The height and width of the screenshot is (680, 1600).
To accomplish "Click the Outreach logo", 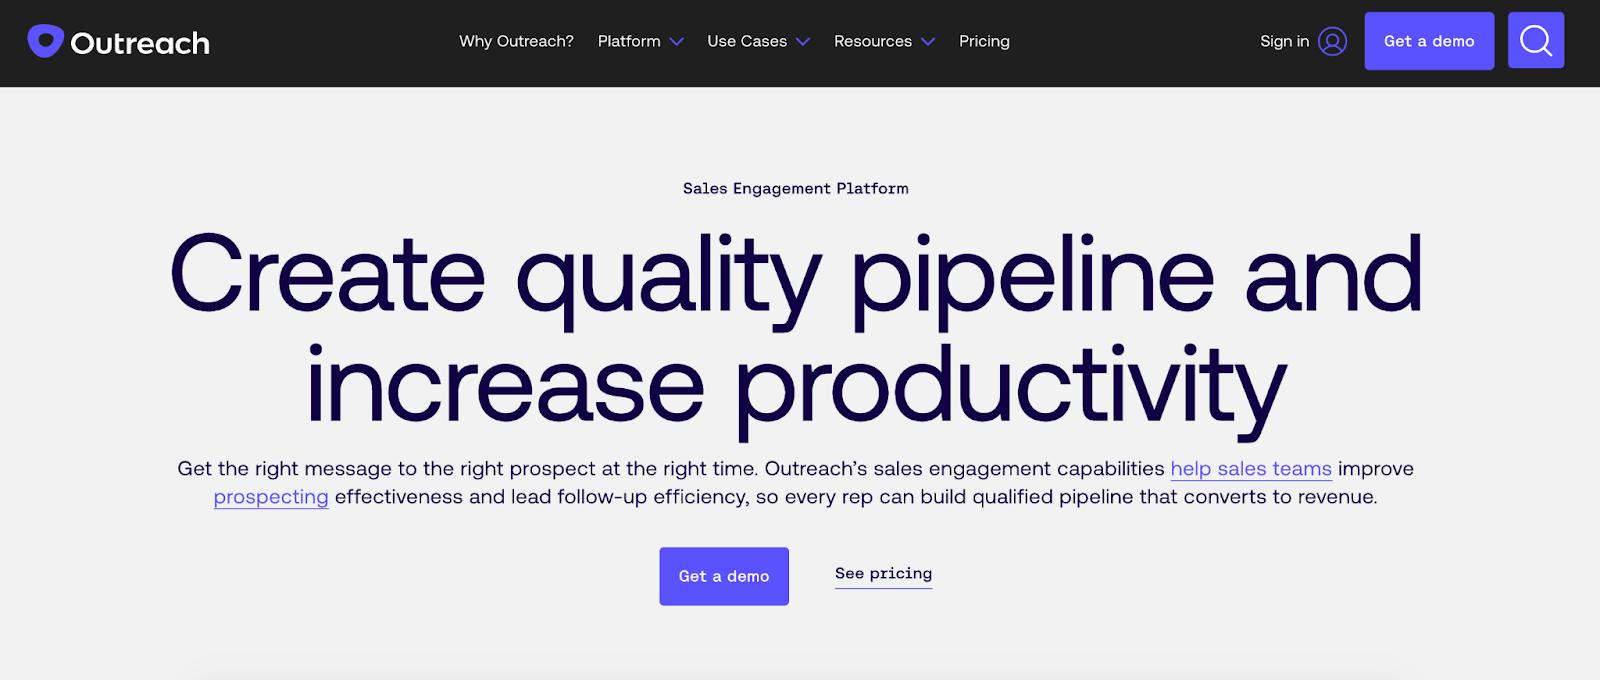I will click(x=119, y=42).
